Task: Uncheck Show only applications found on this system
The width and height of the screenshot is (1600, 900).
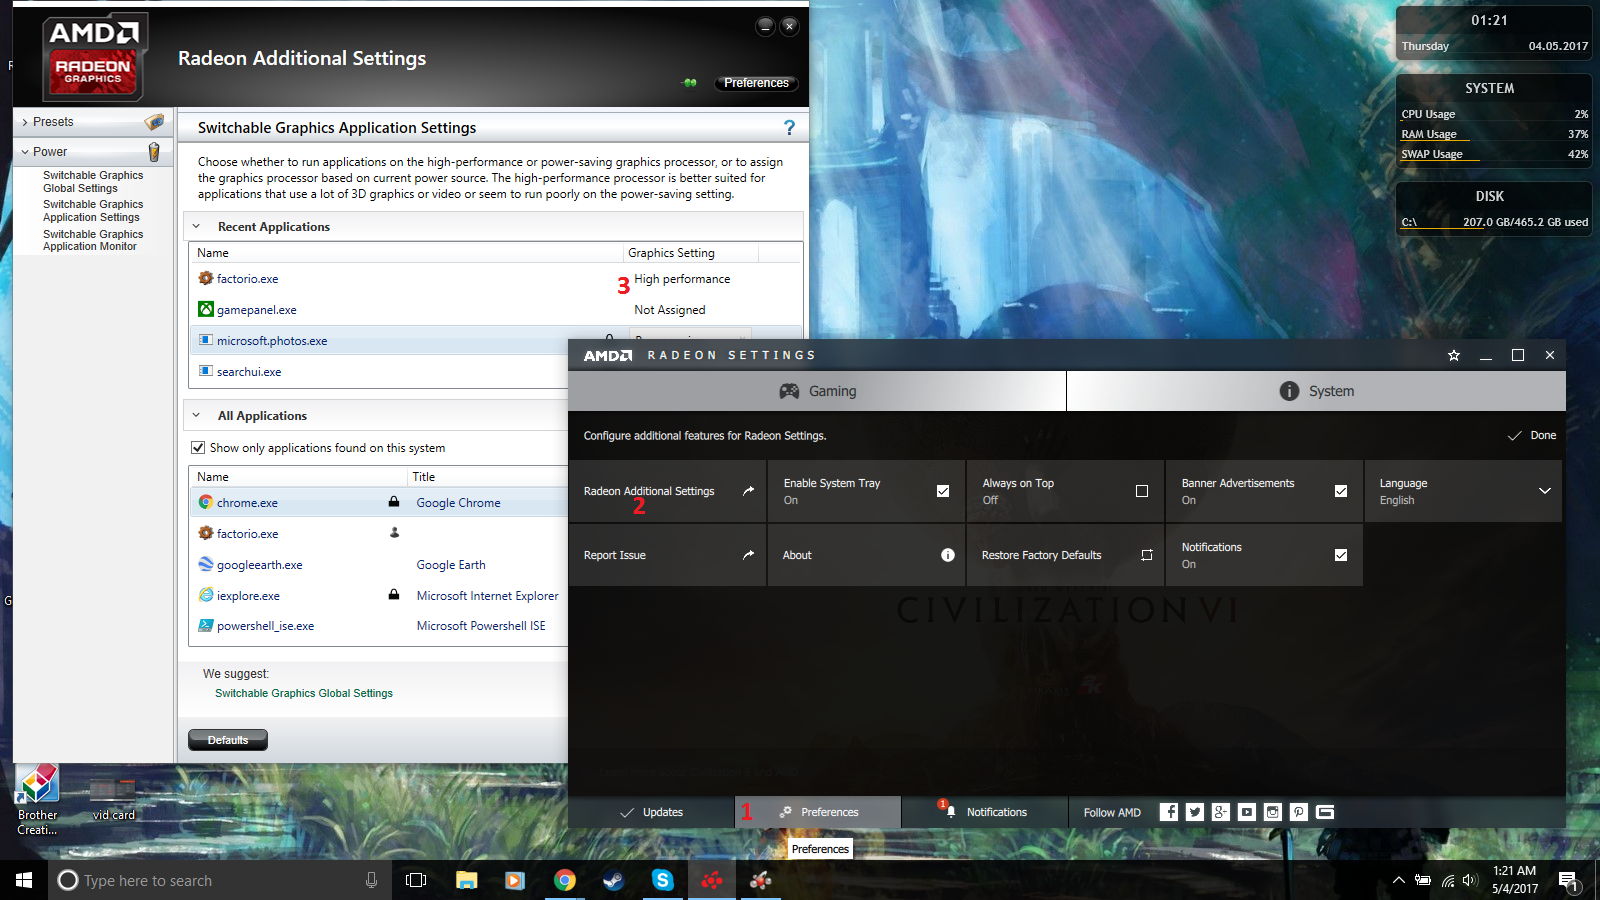Action: click(198, 448)
